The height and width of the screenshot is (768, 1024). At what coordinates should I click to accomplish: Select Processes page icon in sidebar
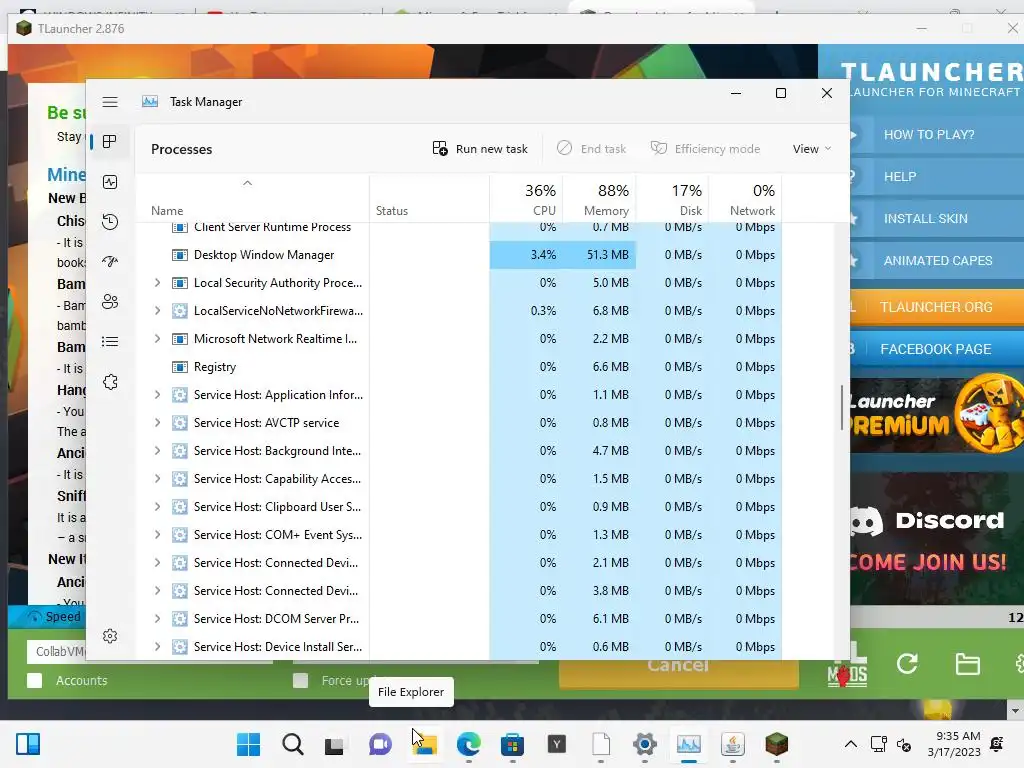(110, 141)
